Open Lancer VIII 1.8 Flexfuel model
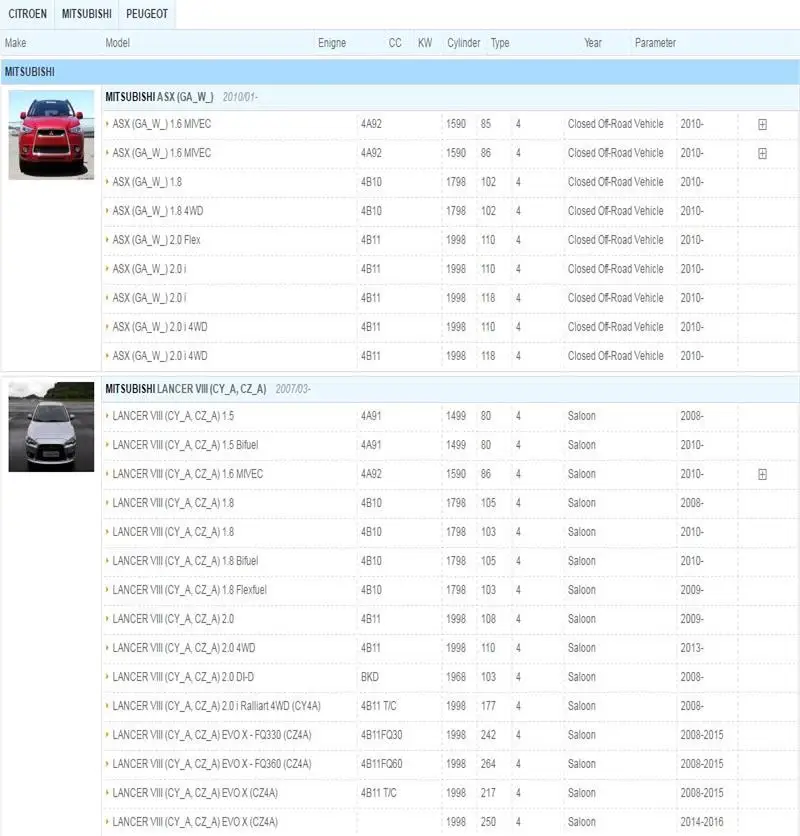 pos(189,590)
